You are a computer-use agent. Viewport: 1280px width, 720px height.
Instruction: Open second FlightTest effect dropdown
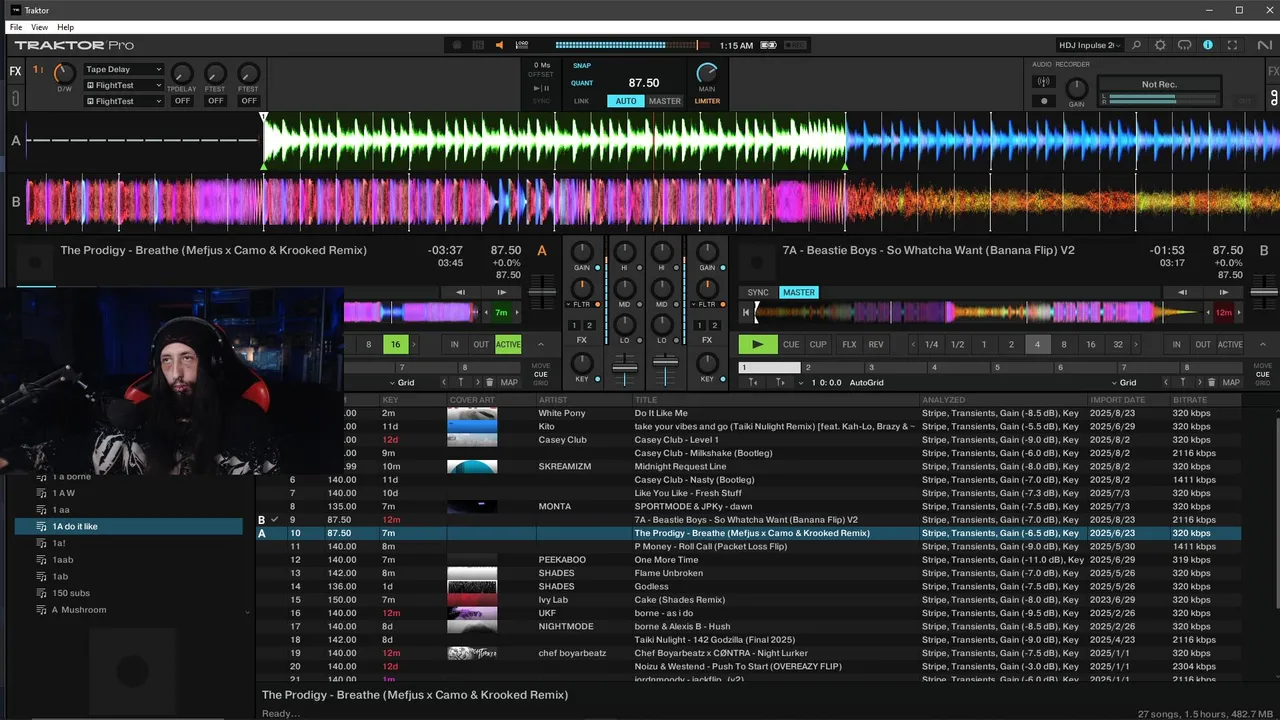(124, 100)
